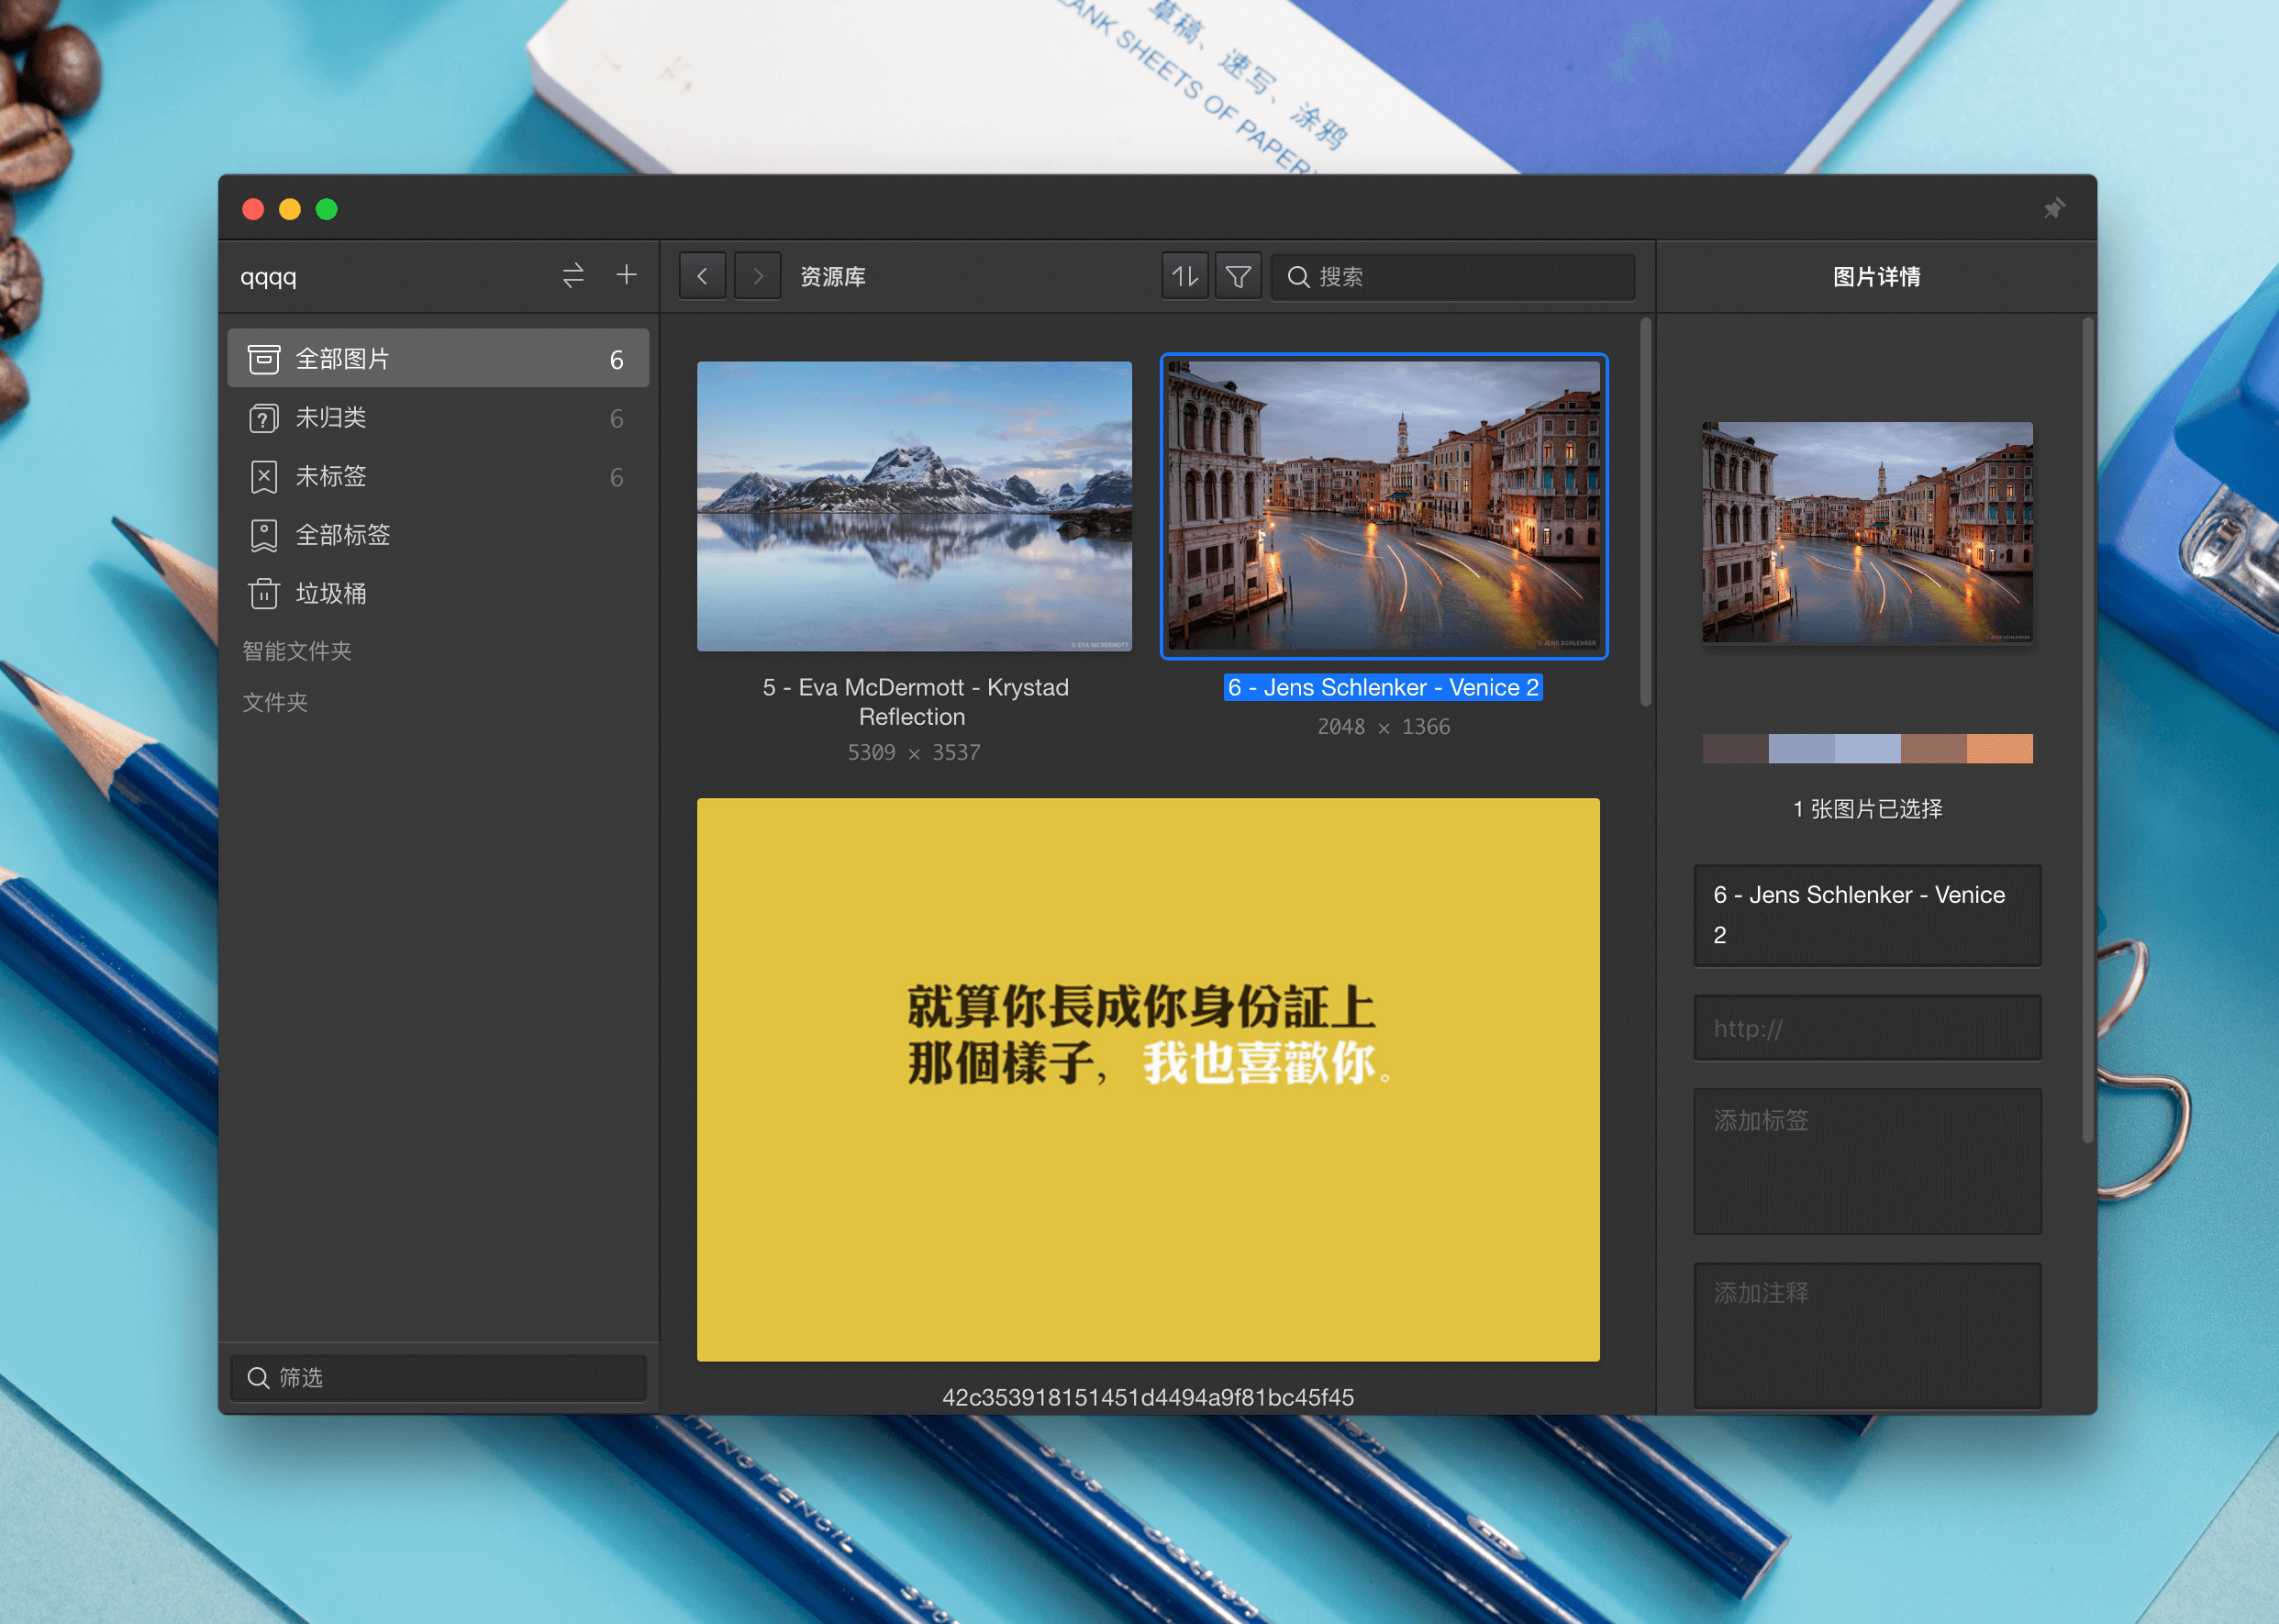This screenshot has width=2279, height=1624.
Task: Click the 添加注释 notes field
Action: point(1867,1335)
